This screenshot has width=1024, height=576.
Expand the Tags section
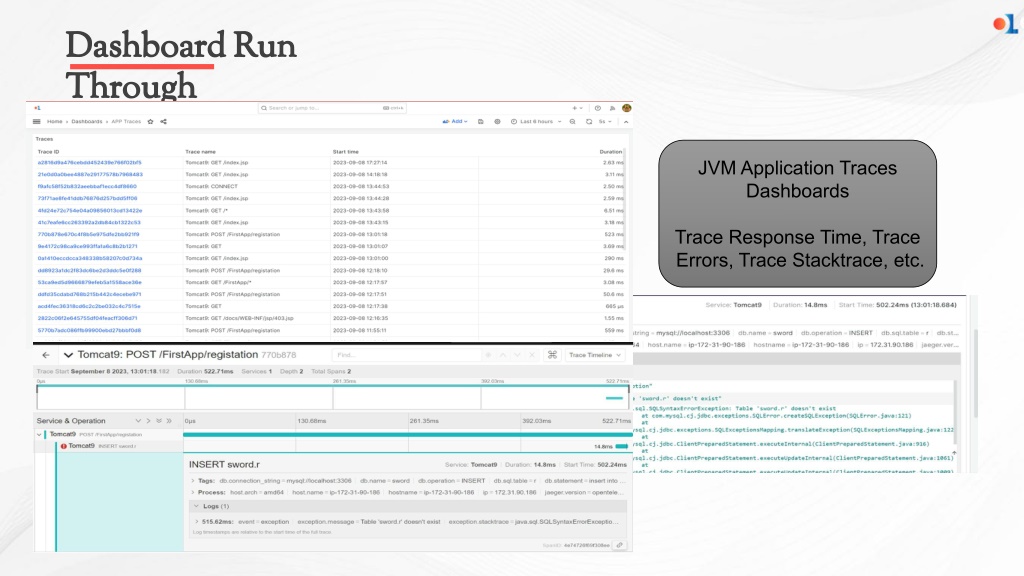(x=192, y=481)
